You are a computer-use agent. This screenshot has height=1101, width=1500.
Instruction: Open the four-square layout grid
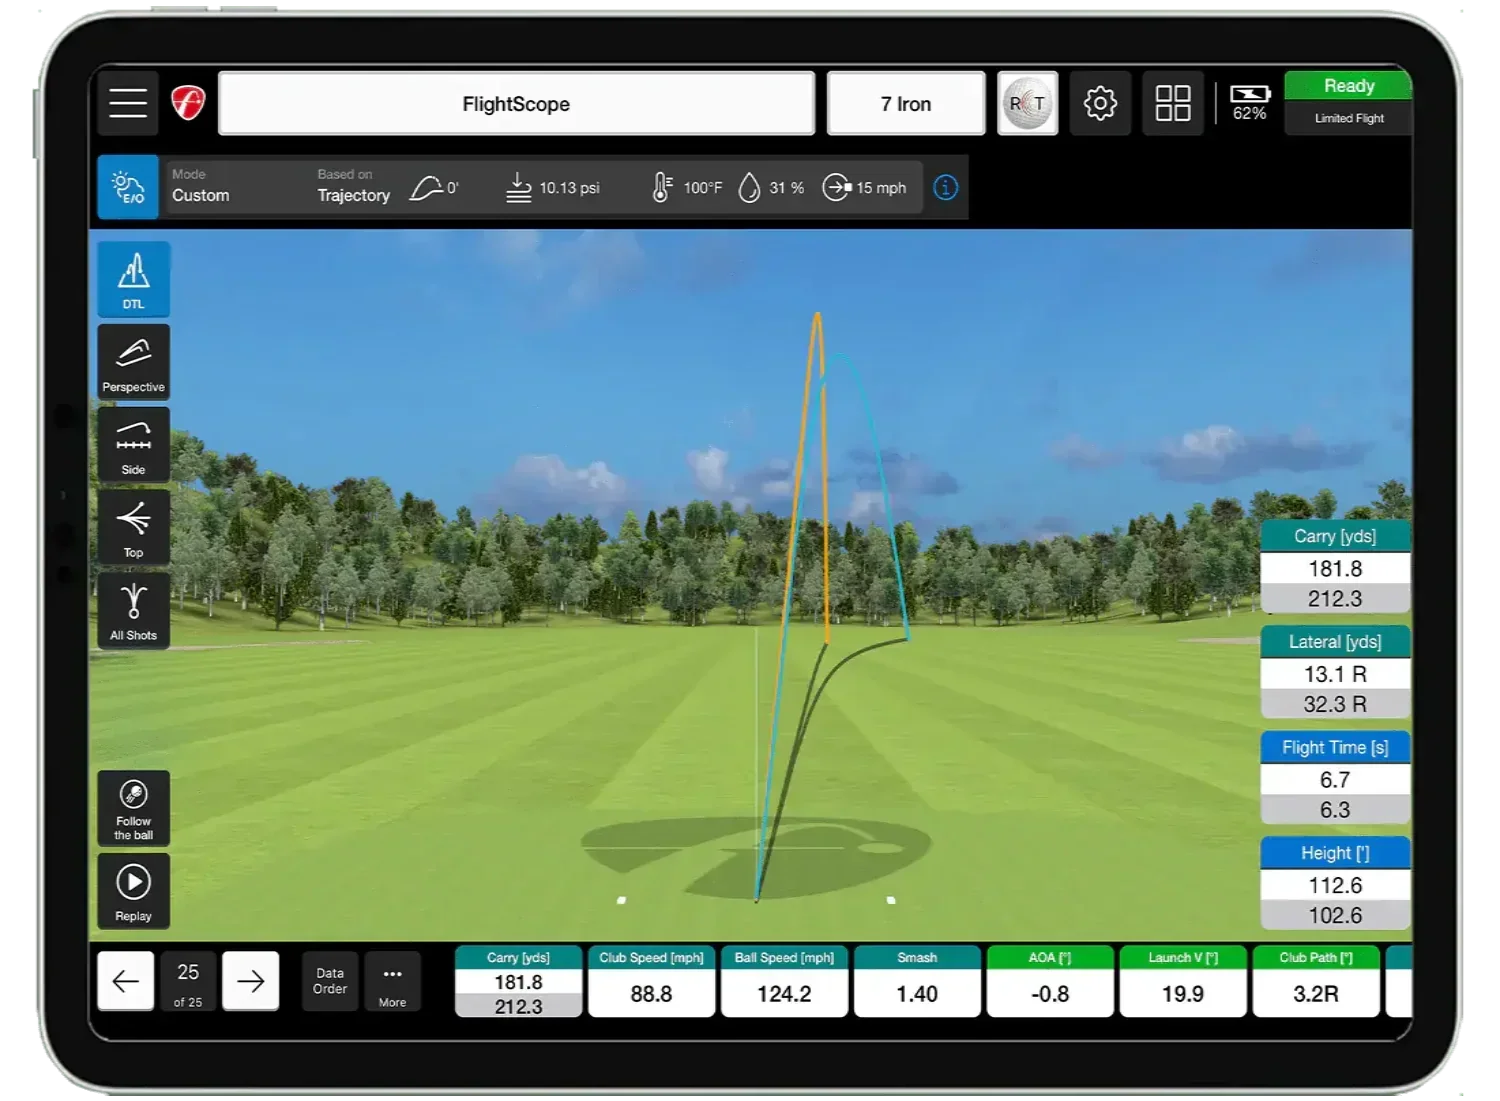1173,103
